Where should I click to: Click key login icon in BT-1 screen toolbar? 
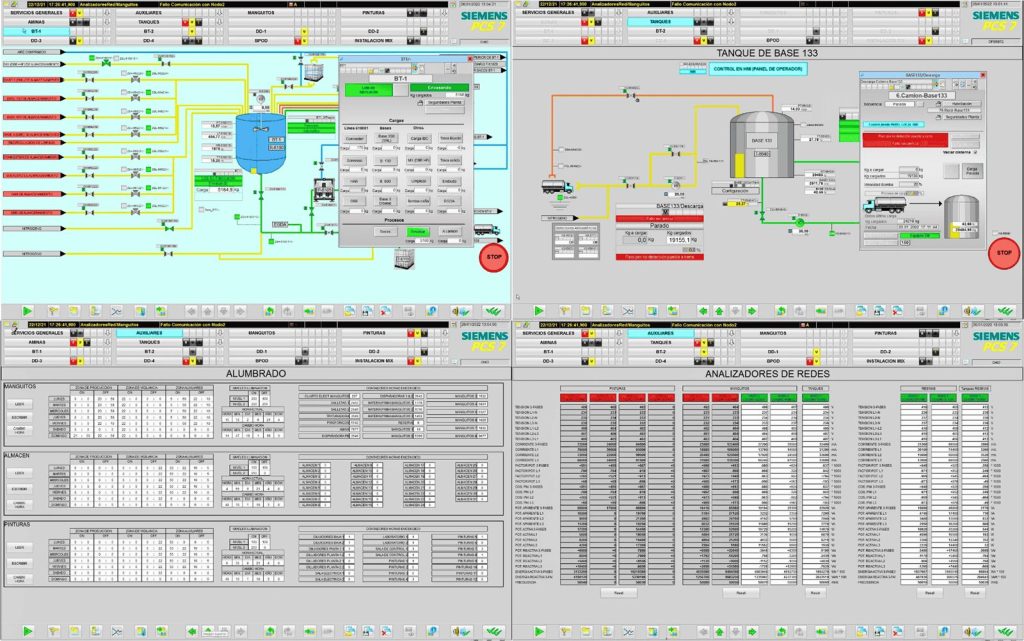(54, 311)
